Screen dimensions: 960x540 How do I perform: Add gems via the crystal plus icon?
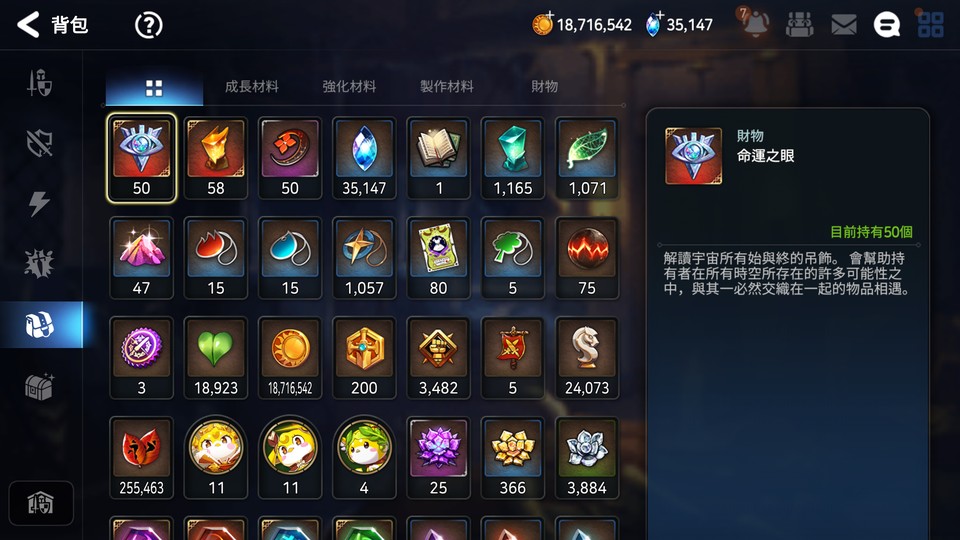[x=654, y=24]
